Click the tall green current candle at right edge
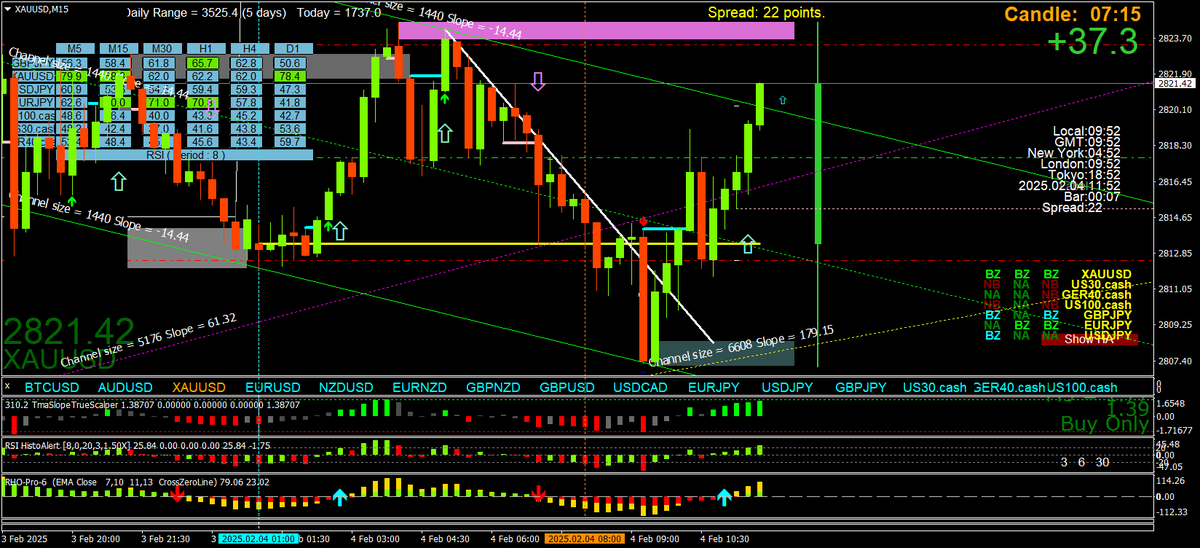Viewport: 1200px width, 548px height. 818,163
